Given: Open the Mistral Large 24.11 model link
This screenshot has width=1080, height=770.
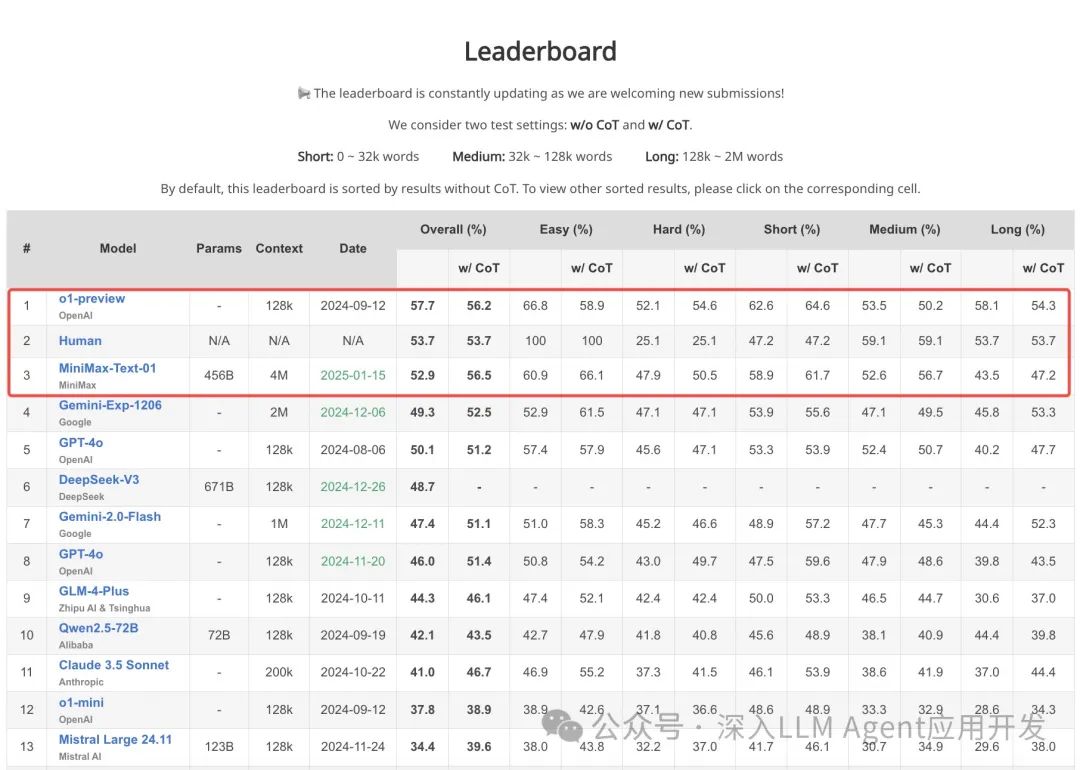Looking at the screenshot, I should click(115, 740).
